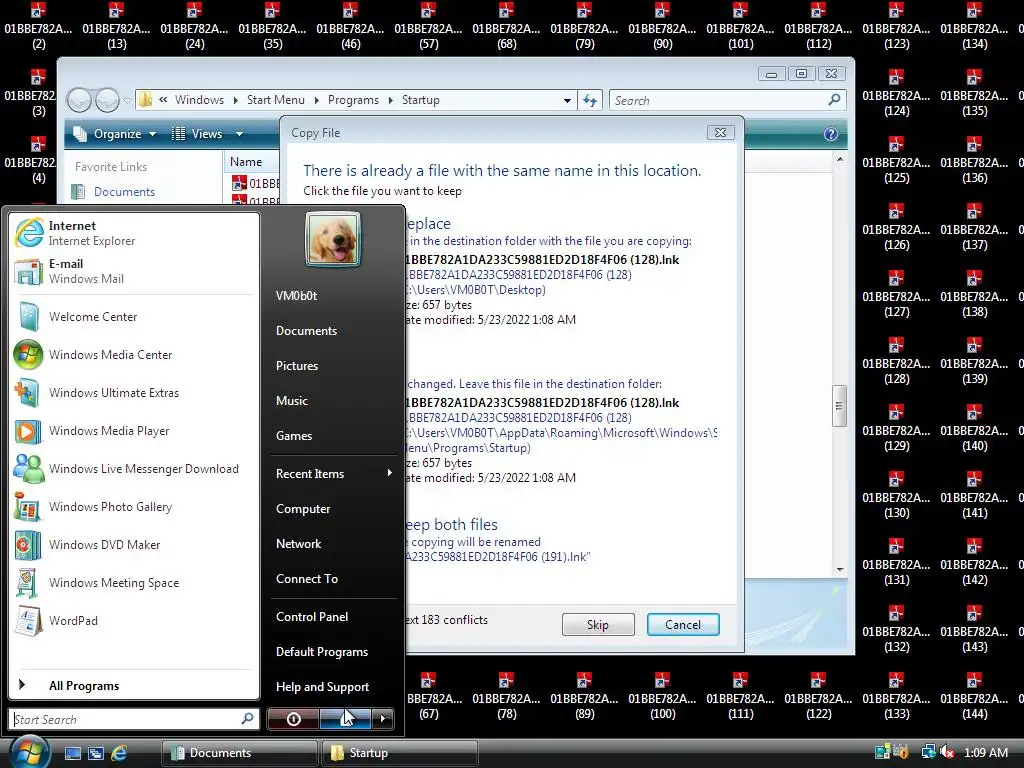Open Internet Explorer from the Start menu
The image size is (1024, 768).
(134, 232)
